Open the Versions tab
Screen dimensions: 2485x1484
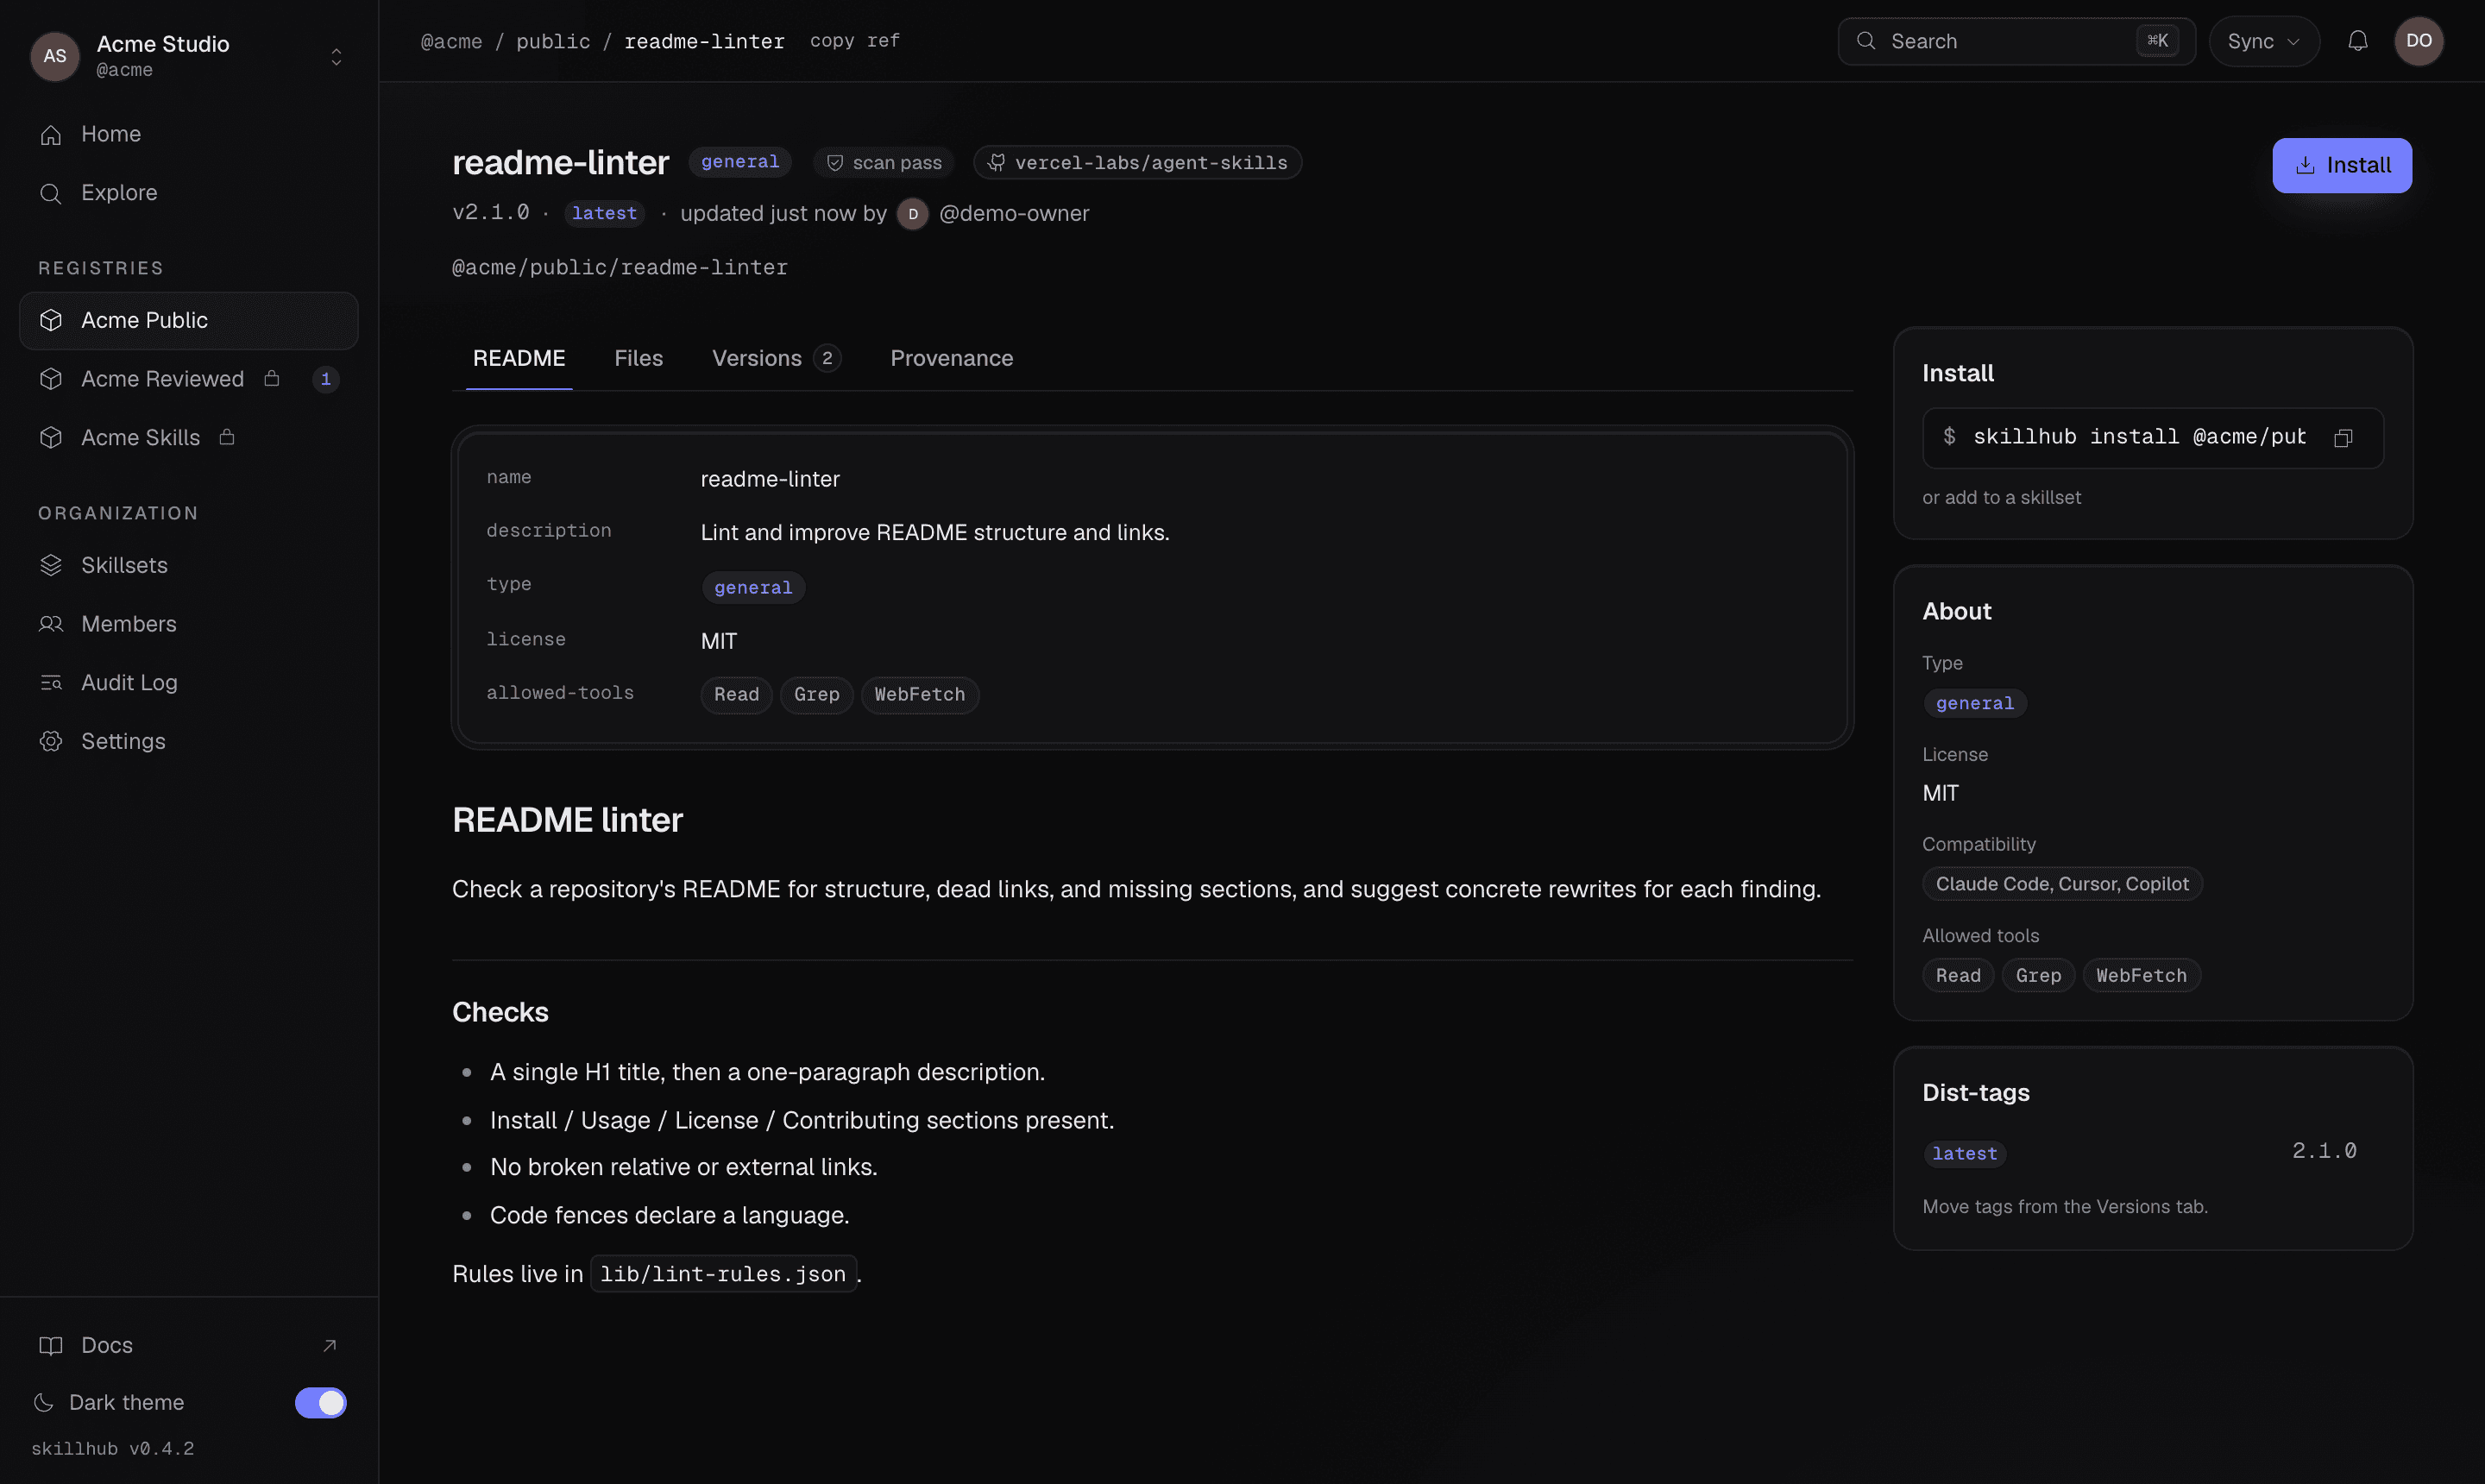click(776, 358)
